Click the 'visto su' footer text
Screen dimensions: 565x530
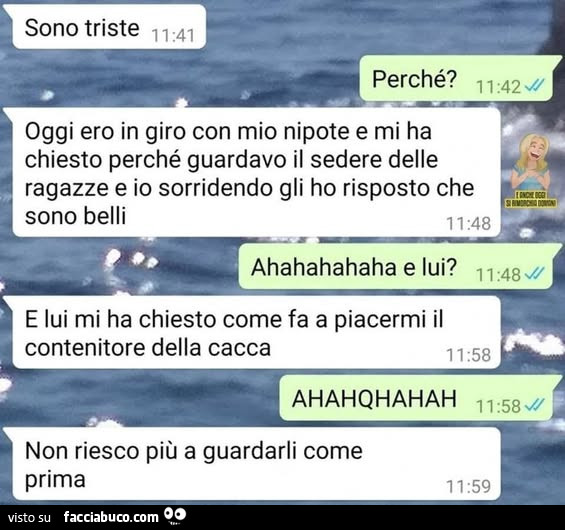[29, 518]
